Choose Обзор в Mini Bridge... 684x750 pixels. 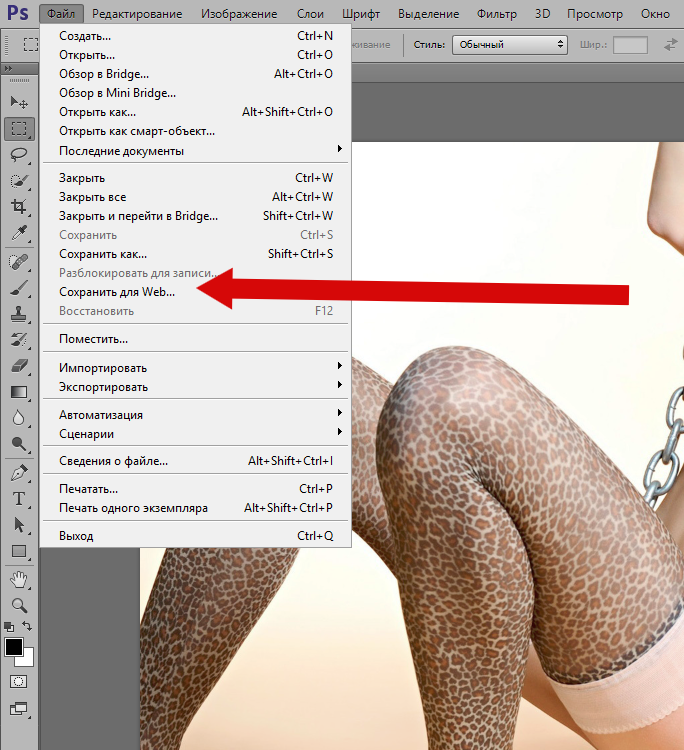pos(194,93)
